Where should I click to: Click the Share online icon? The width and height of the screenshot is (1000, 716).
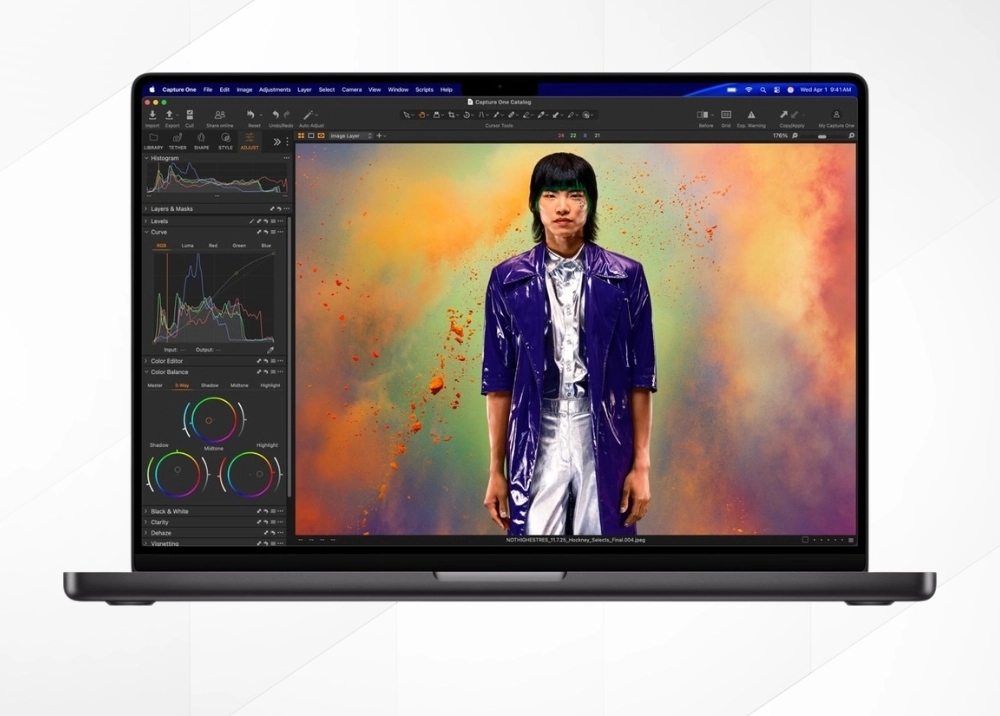coord(218,115)
